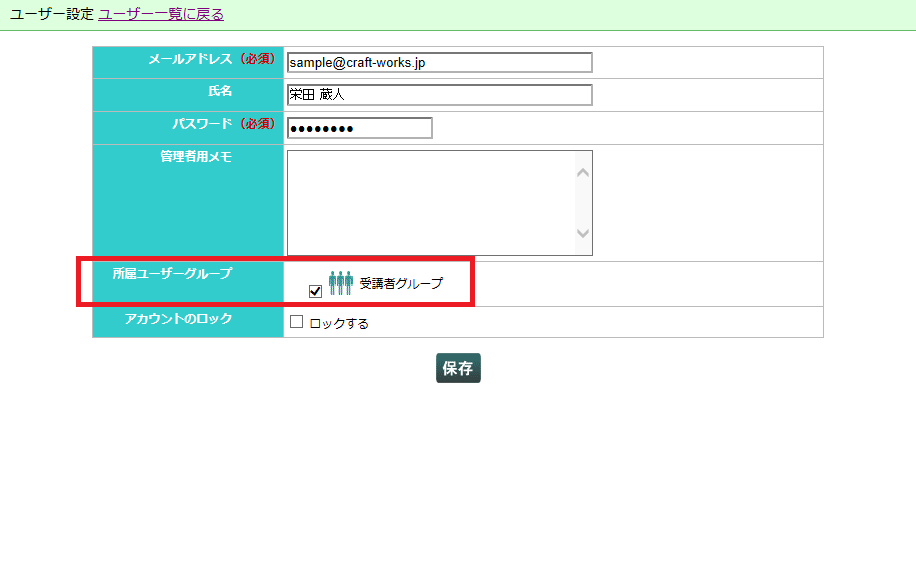
Task: Uncheck the 受講者グループ checkbox
Action: click(x=315, y=291)
